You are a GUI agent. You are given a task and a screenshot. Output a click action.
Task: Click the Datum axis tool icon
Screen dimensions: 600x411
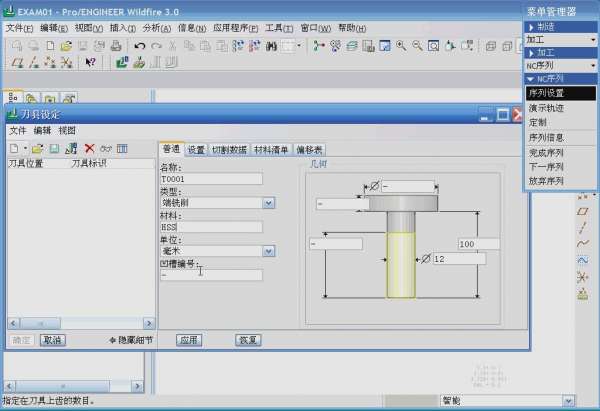[34, 62]
